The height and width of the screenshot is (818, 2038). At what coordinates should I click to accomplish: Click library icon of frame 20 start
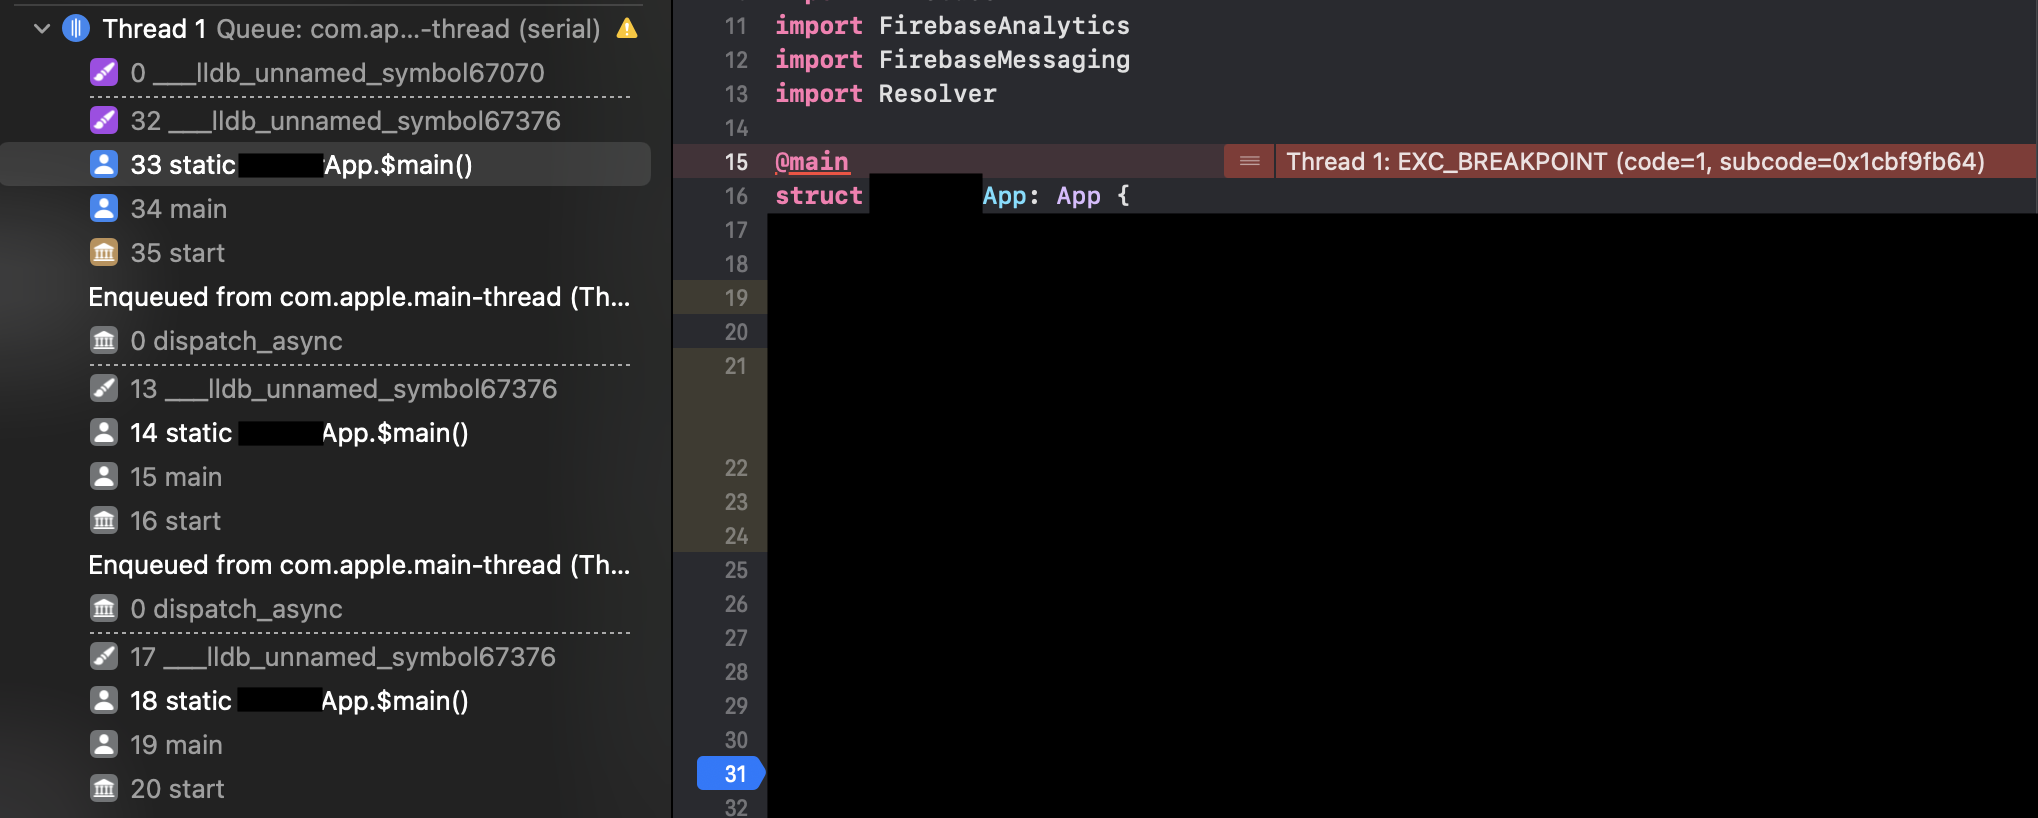pos(104,789)
